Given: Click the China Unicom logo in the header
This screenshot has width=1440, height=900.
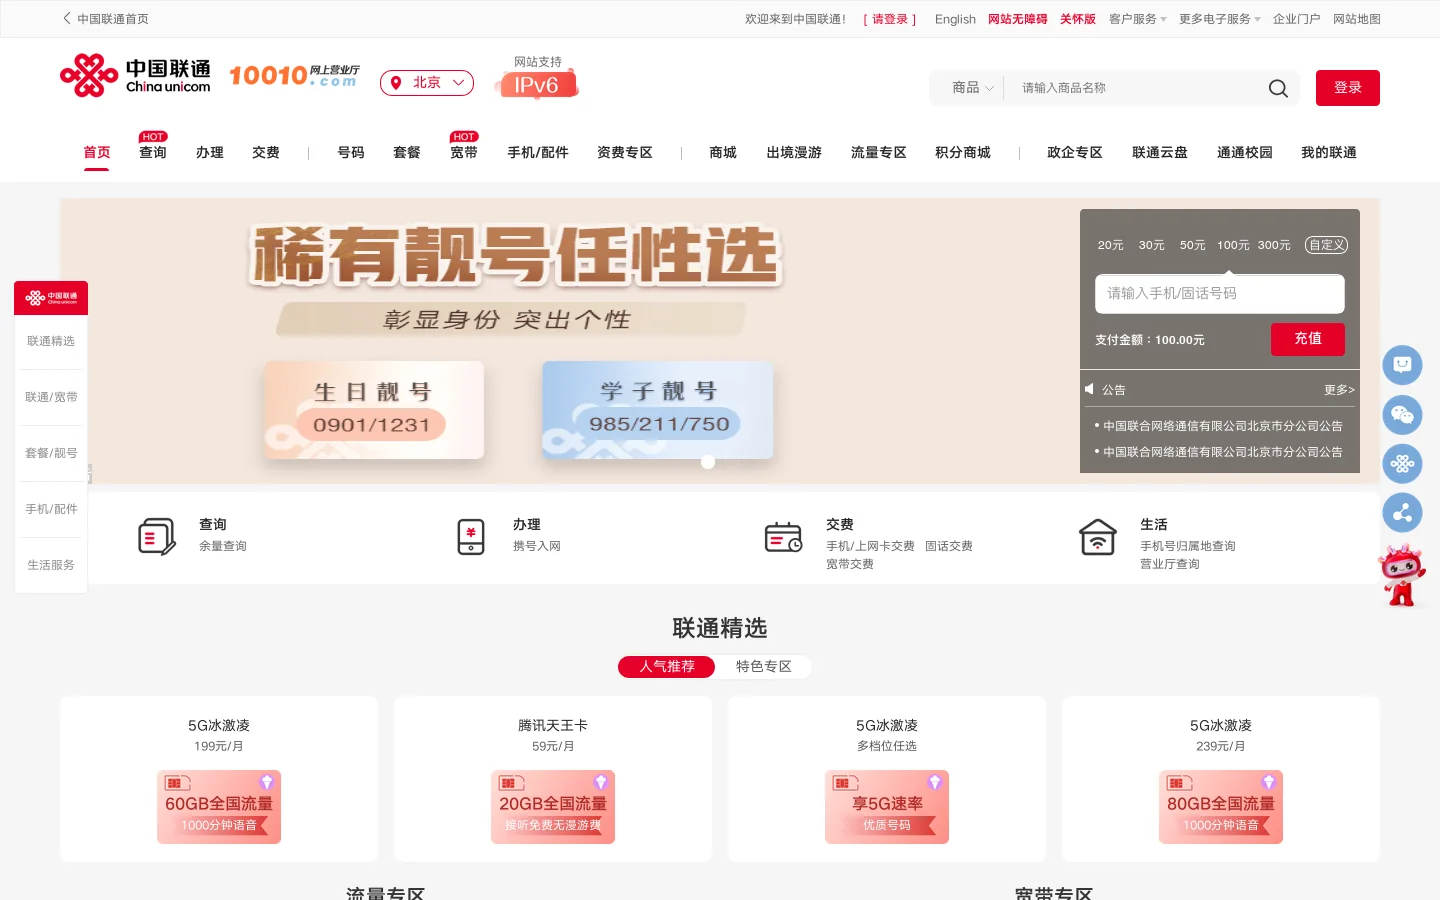Looking at the screenshot, I should pyautogui.click(x=135, y=76).
